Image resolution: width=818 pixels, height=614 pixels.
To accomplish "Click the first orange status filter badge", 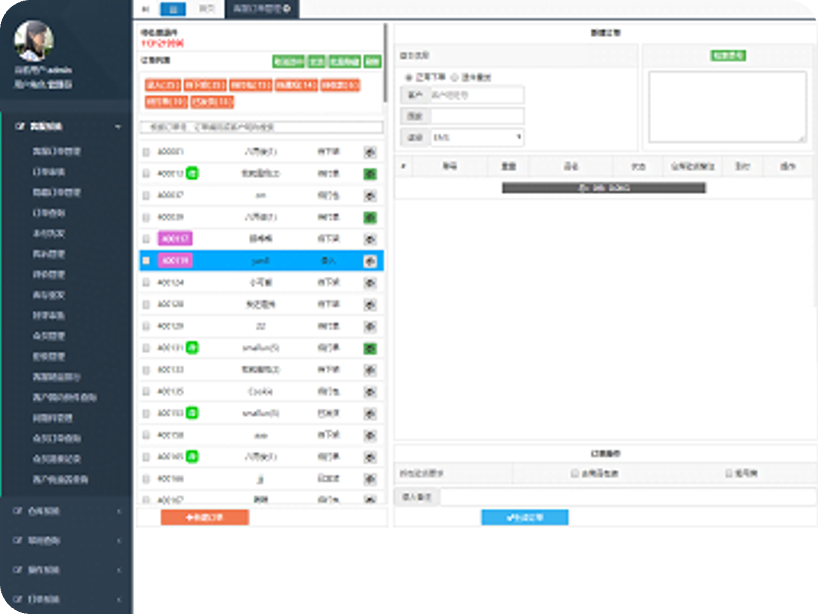I will click(163, 85).
